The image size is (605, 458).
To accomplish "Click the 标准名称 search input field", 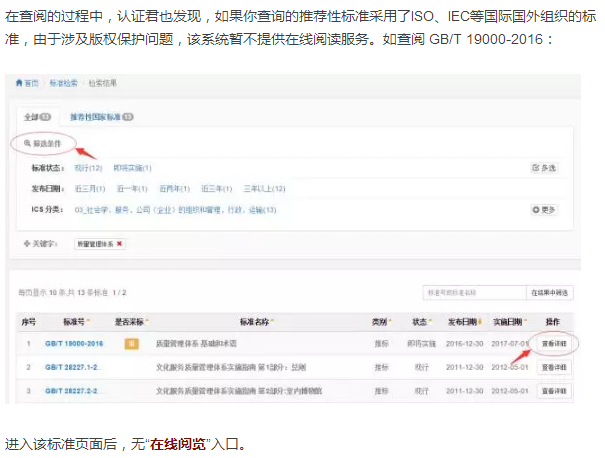I will point(473,292).
